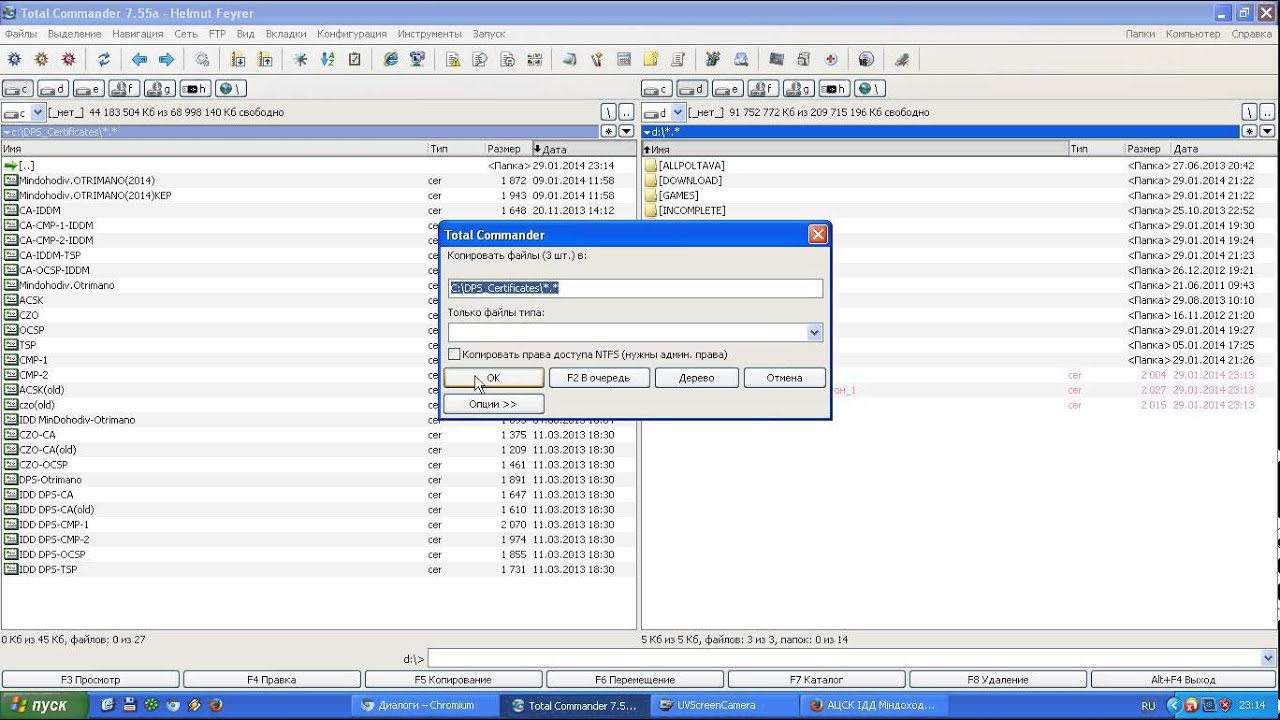
Task: Open drive h in the left panel
Action: tap(195, 89)
